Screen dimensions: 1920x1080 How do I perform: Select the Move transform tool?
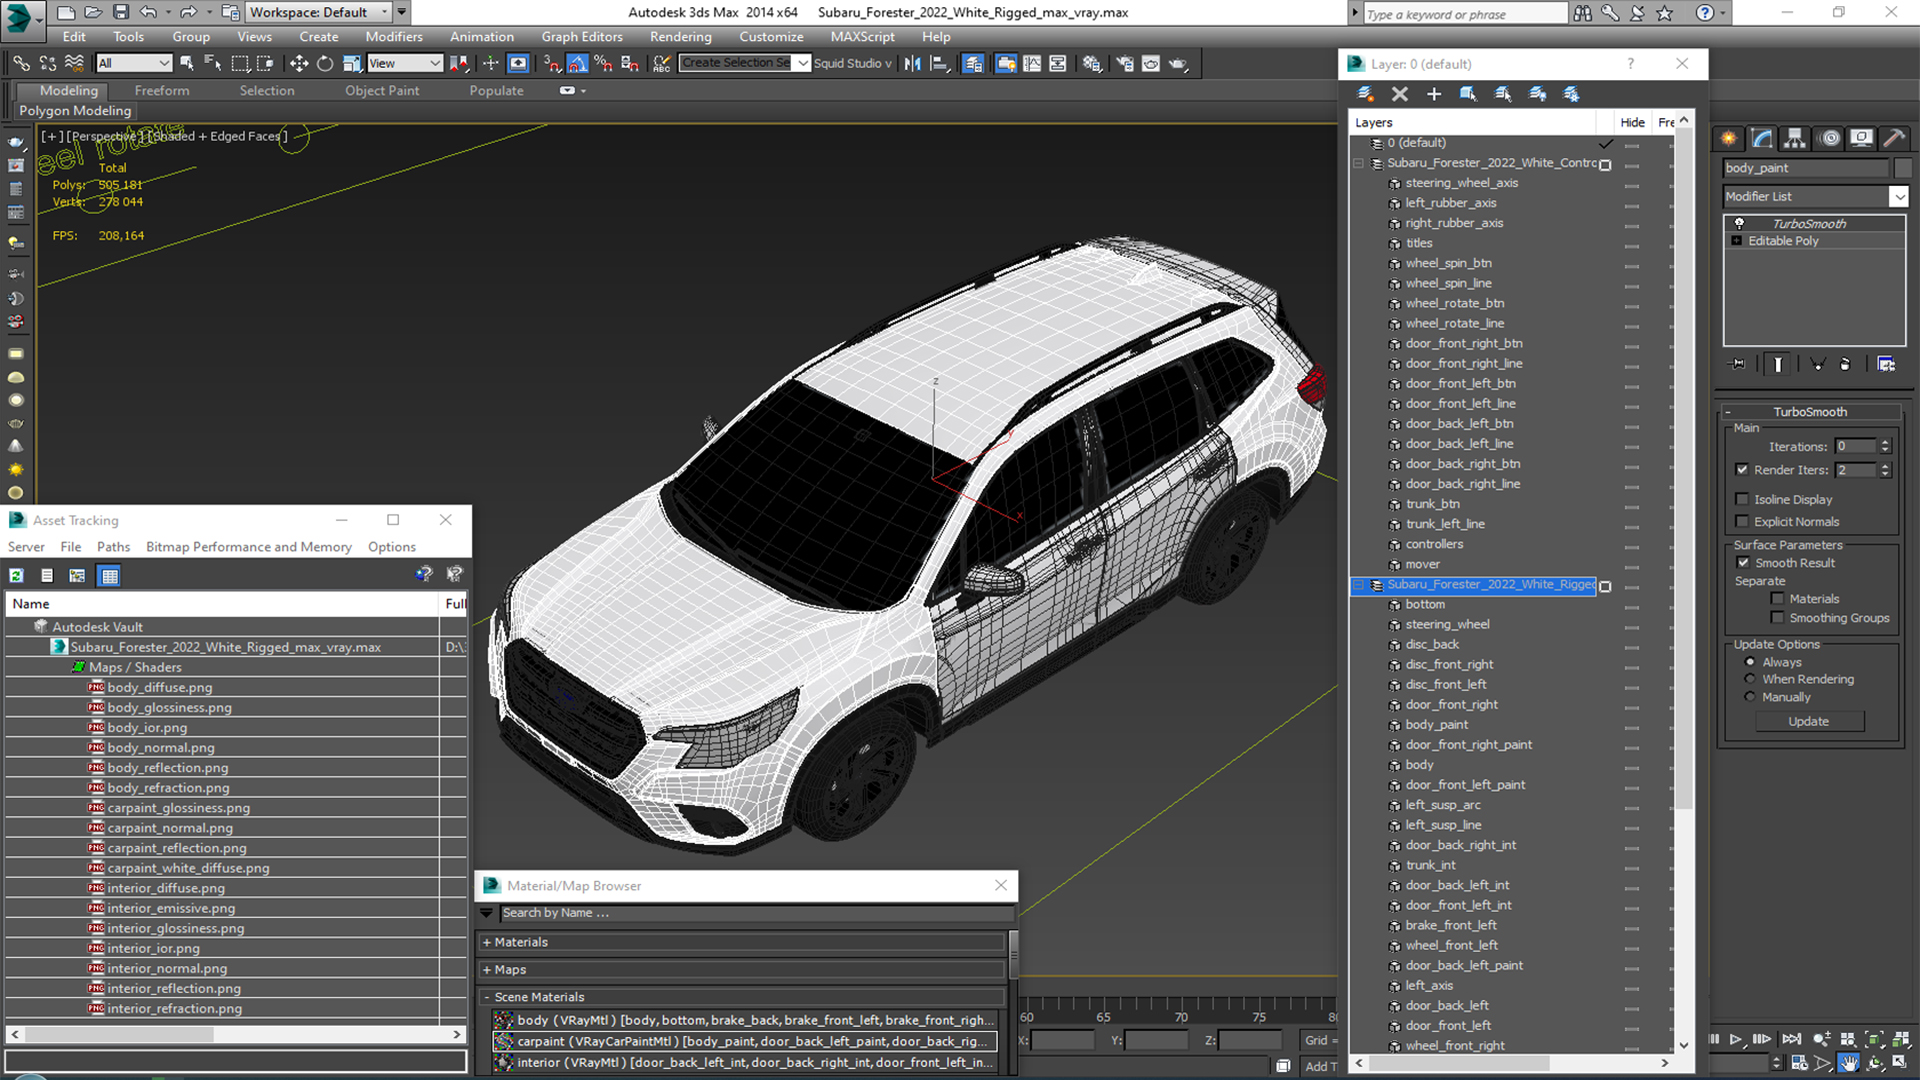click(x=298, y=63)
